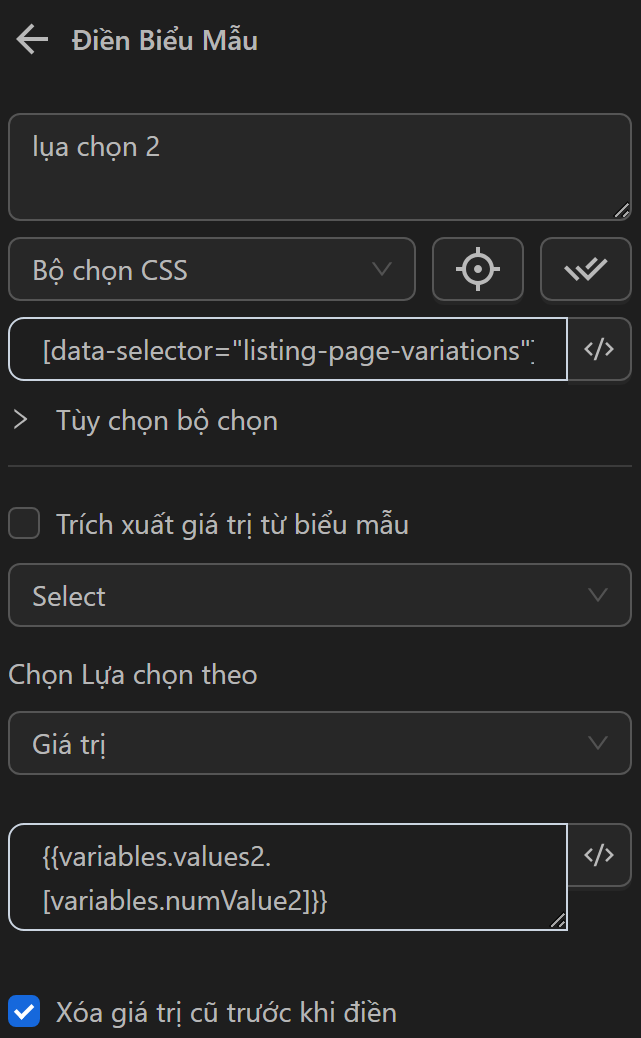
Task: Click the code icon beside the variables value field
Action: 598,855
